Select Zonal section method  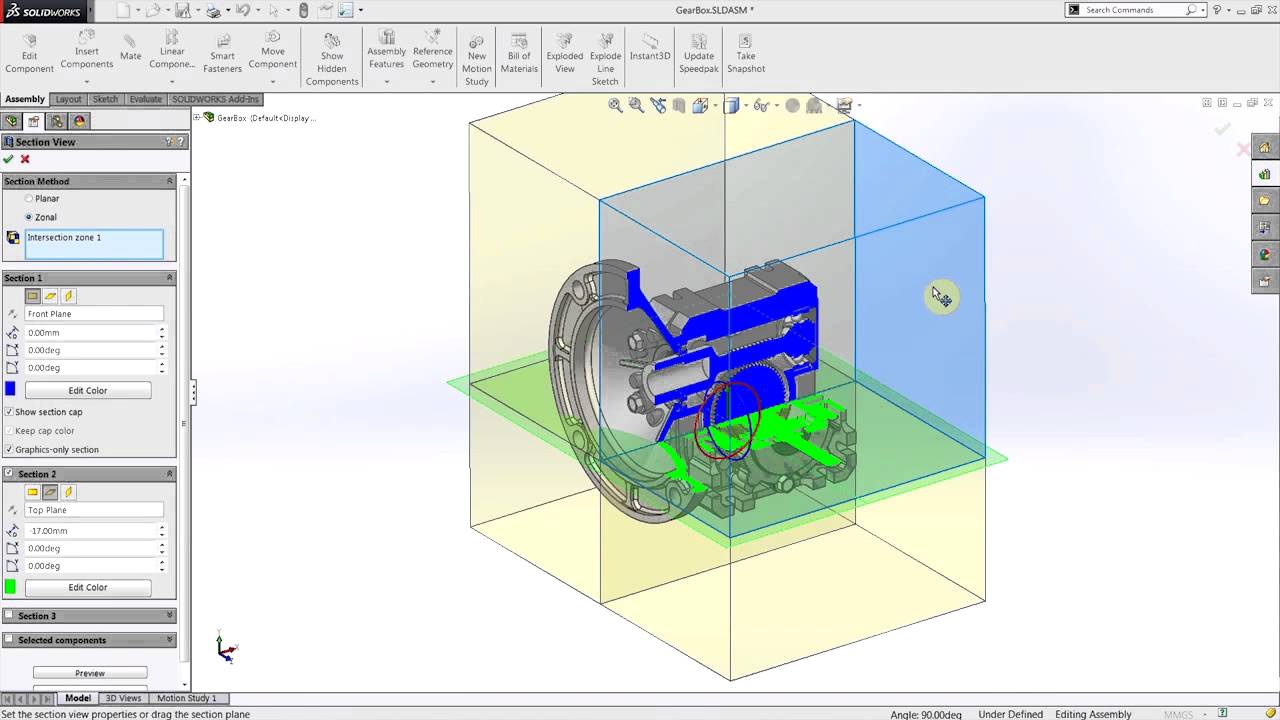[x=29, y=217]
